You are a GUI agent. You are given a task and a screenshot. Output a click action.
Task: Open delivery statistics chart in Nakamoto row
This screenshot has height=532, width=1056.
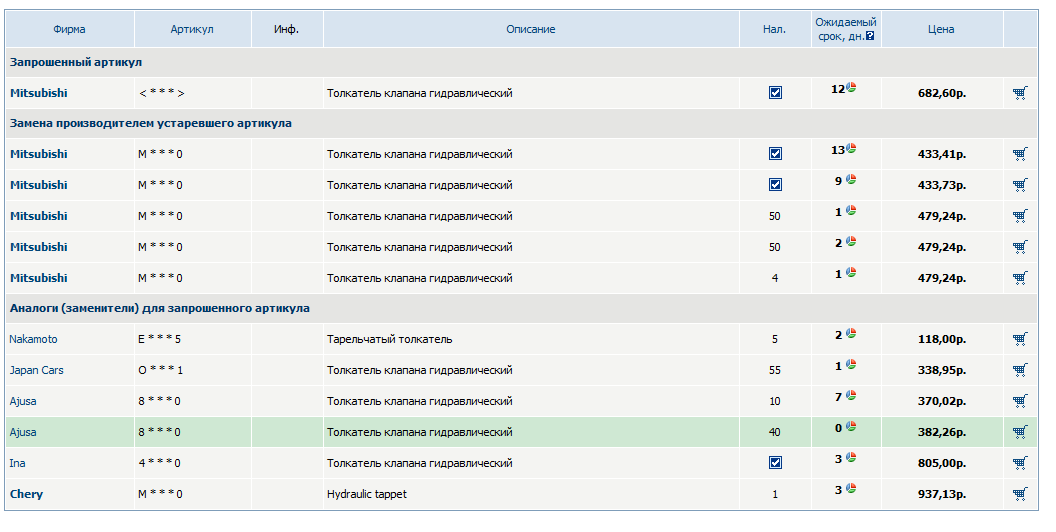point(851,334)
